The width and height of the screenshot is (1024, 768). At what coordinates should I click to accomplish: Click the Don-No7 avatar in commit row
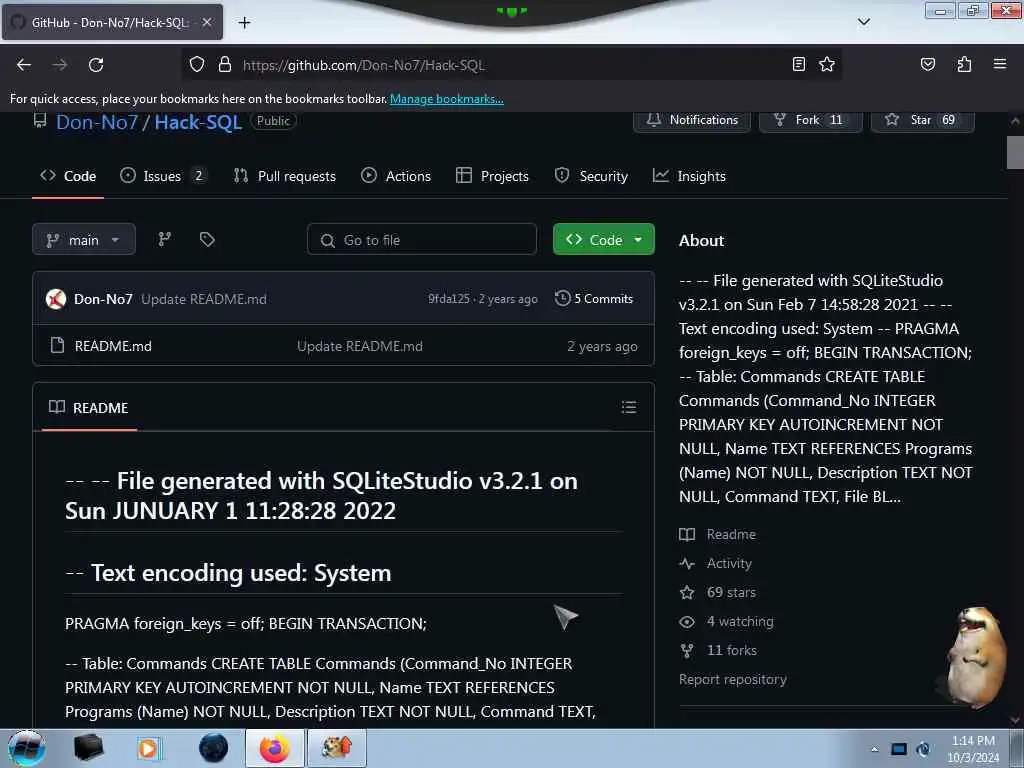coord(56,299)
